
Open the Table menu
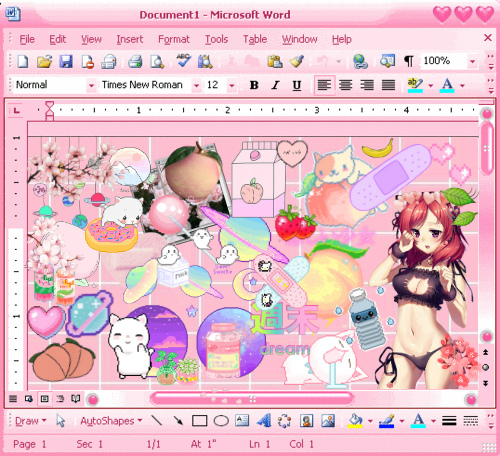255,39
